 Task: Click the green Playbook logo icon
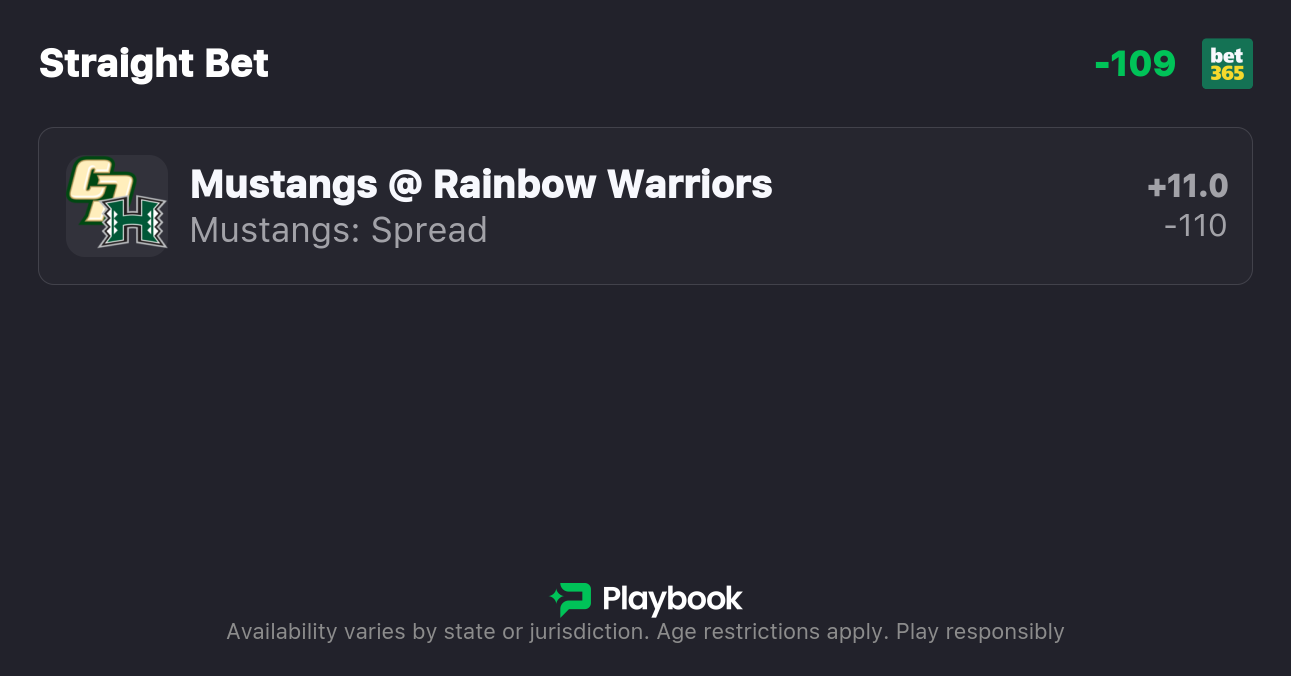coord(570,599)
